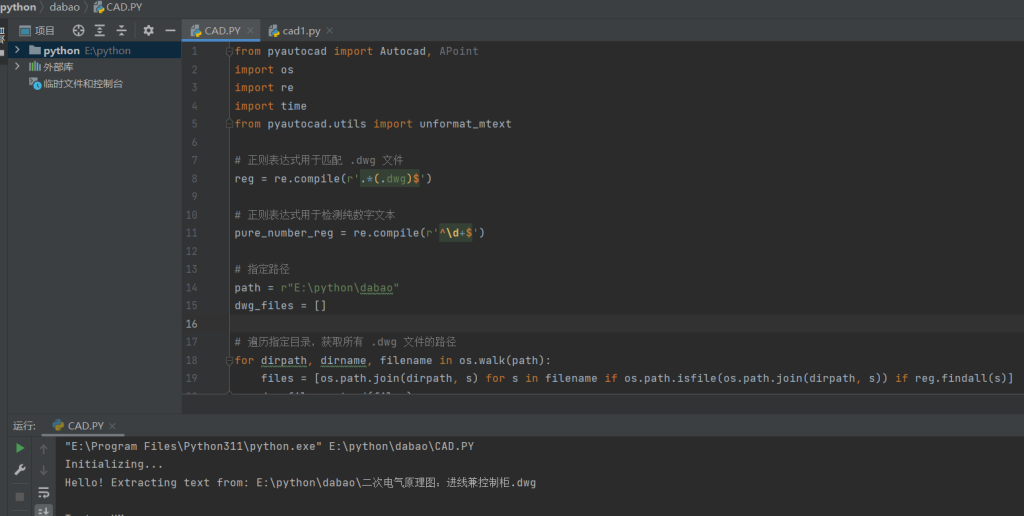
Task: Select the CAD.PY run tab
Action: (85, 426)
